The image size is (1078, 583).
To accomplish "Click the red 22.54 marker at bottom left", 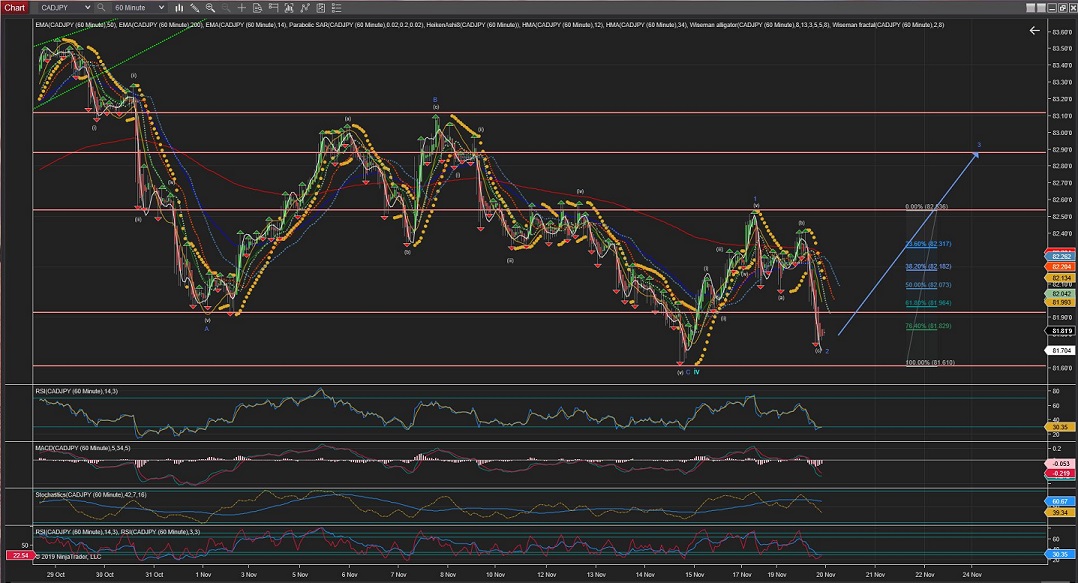I will pyautogui.click(x=19, y=556).
